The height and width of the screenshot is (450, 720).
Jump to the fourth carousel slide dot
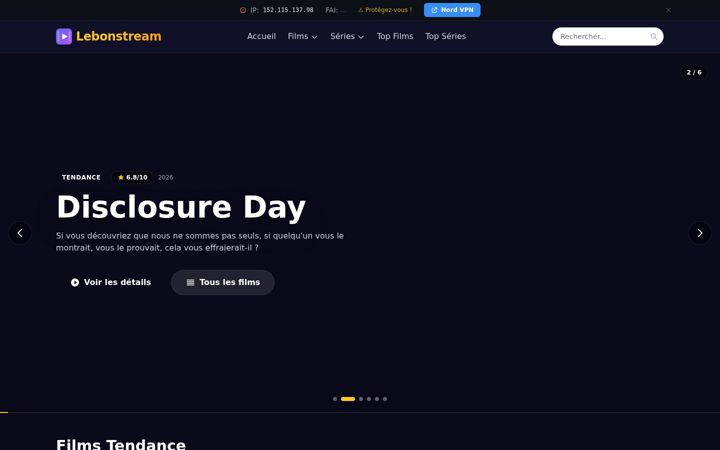(x=369, y=399)
